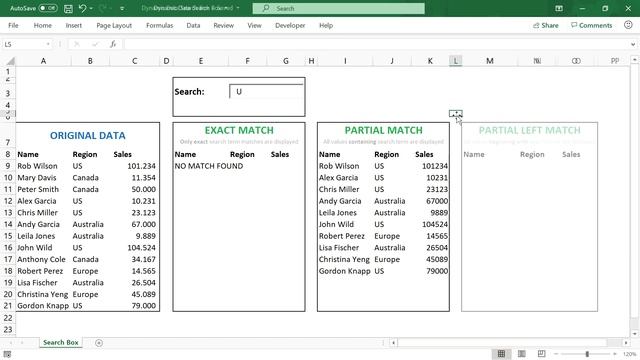This screenshot has height=360, width=640.
Task: Open the Review tab
Action: (x=223, y=25)
